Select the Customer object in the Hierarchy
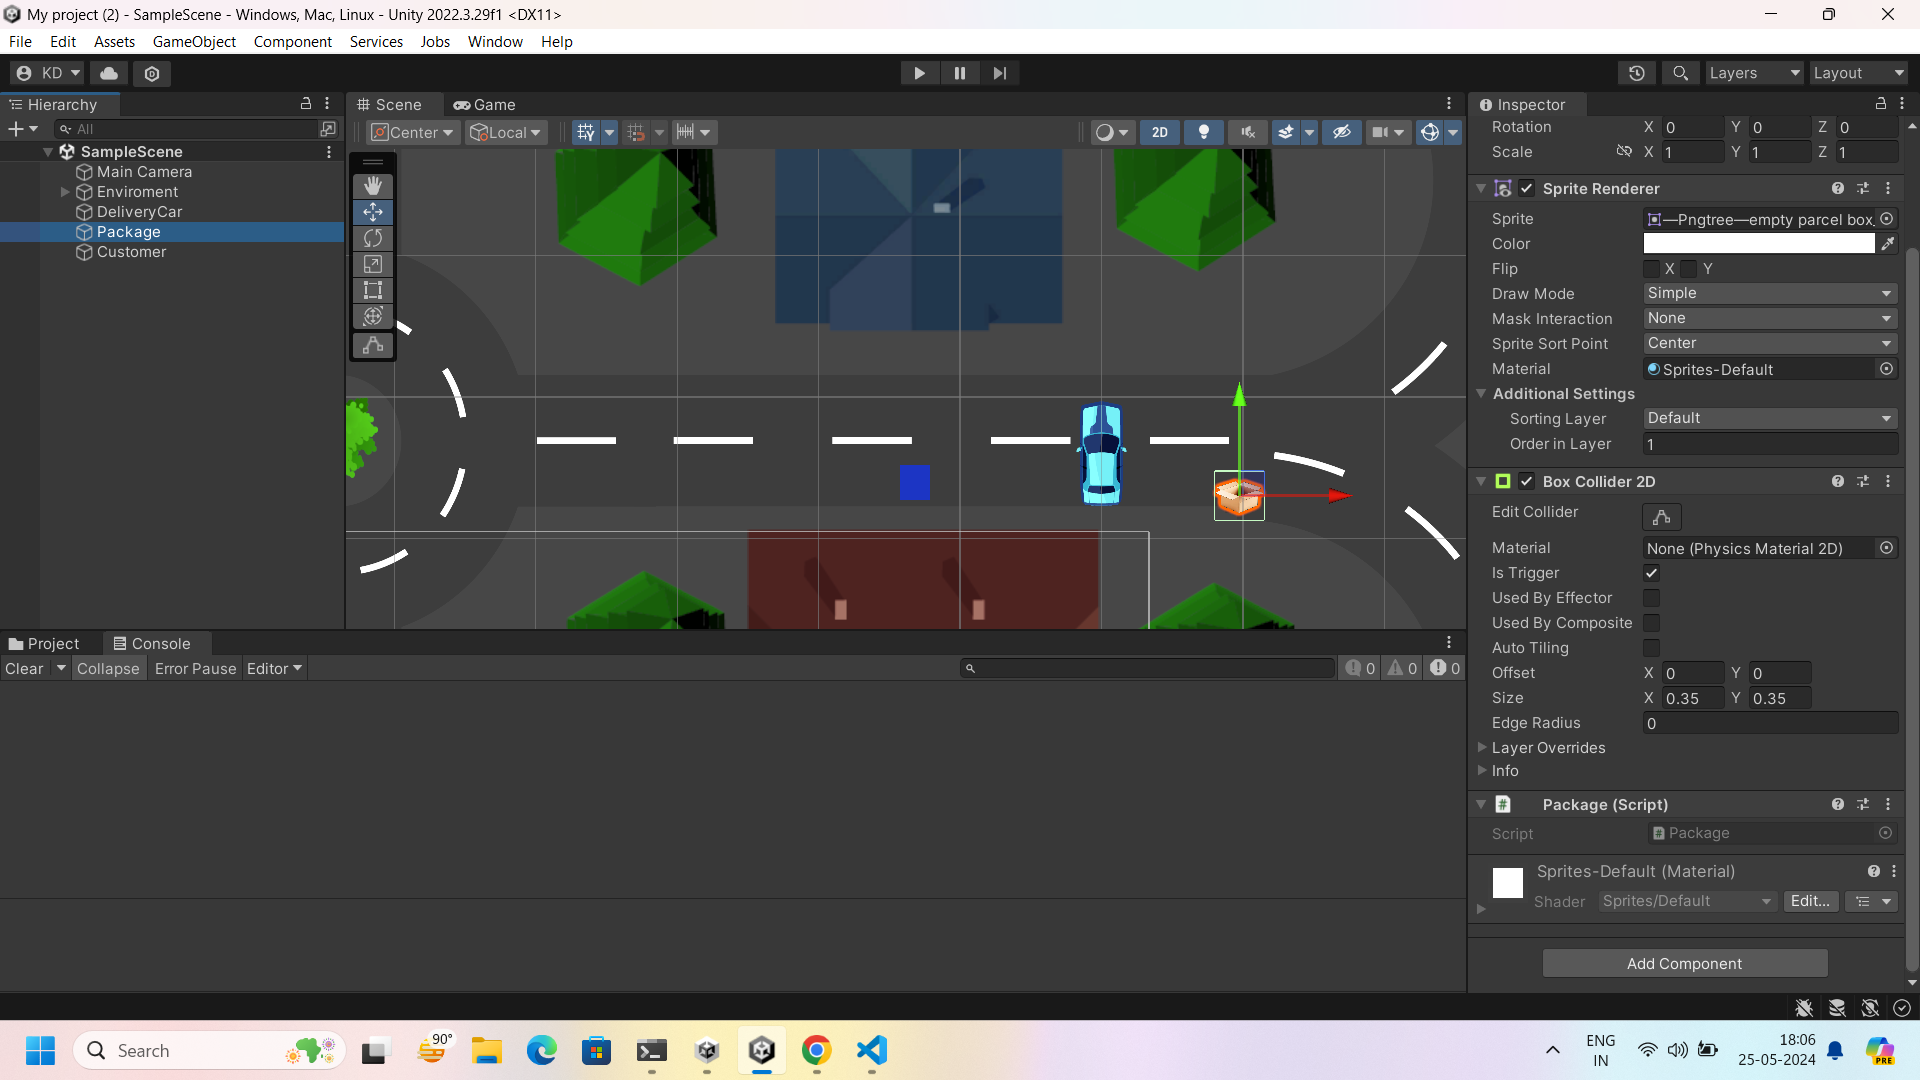This screenshot has height=1080, width=1920. pos(131,252)
